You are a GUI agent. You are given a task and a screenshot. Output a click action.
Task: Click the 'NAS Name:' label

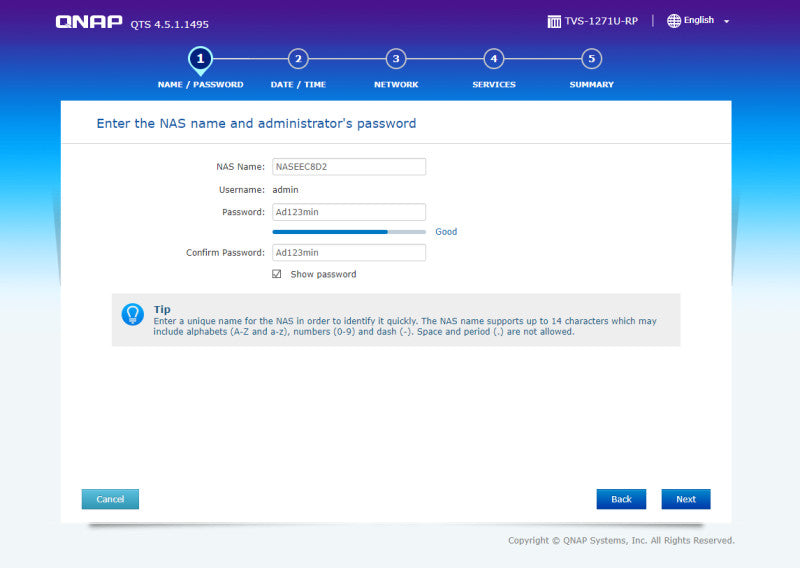240,167
